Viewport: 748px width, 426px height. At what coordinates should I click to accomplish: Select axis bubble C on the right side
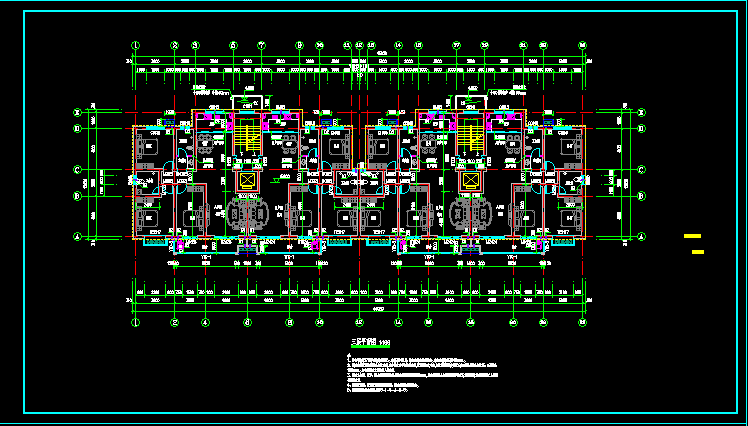pyautogui.click(x=642, y=170)
